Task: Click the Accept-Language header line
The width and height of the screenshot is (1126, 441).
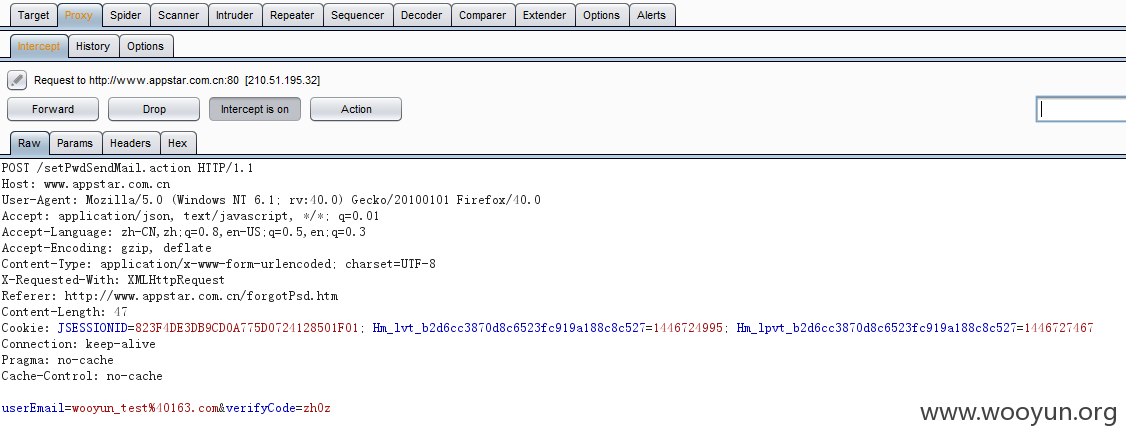Action: point(183,232)
